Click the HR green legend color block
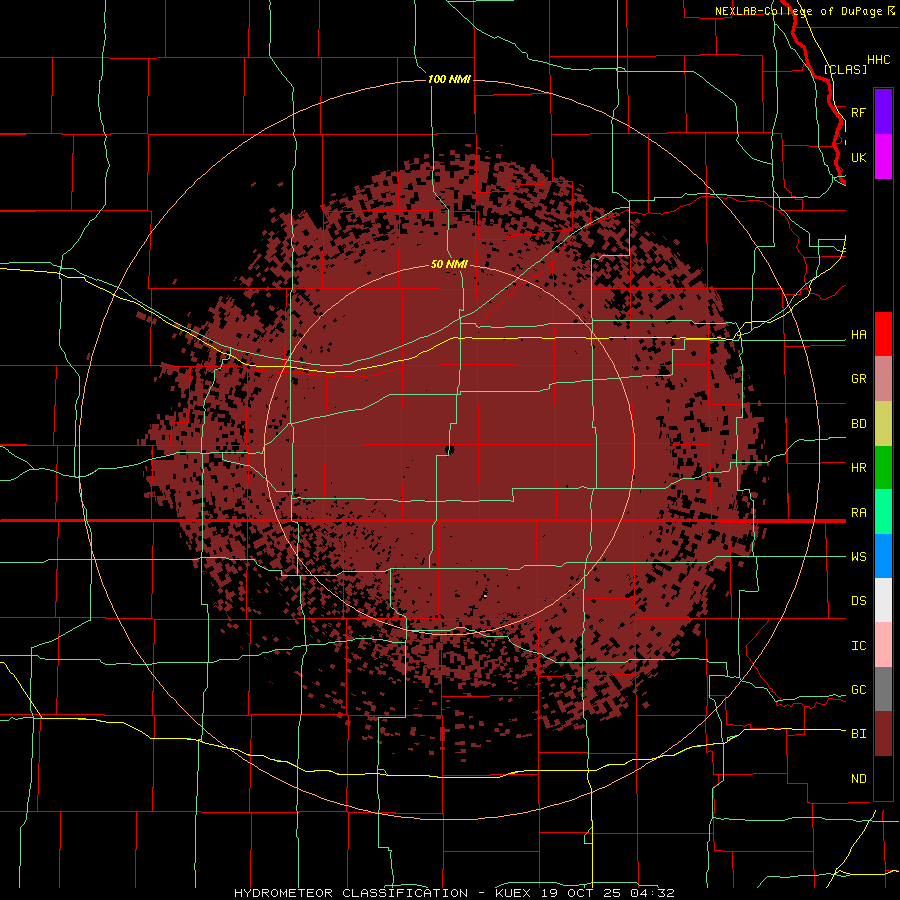Screen dimensions: 900x900 tap(883, 468)
